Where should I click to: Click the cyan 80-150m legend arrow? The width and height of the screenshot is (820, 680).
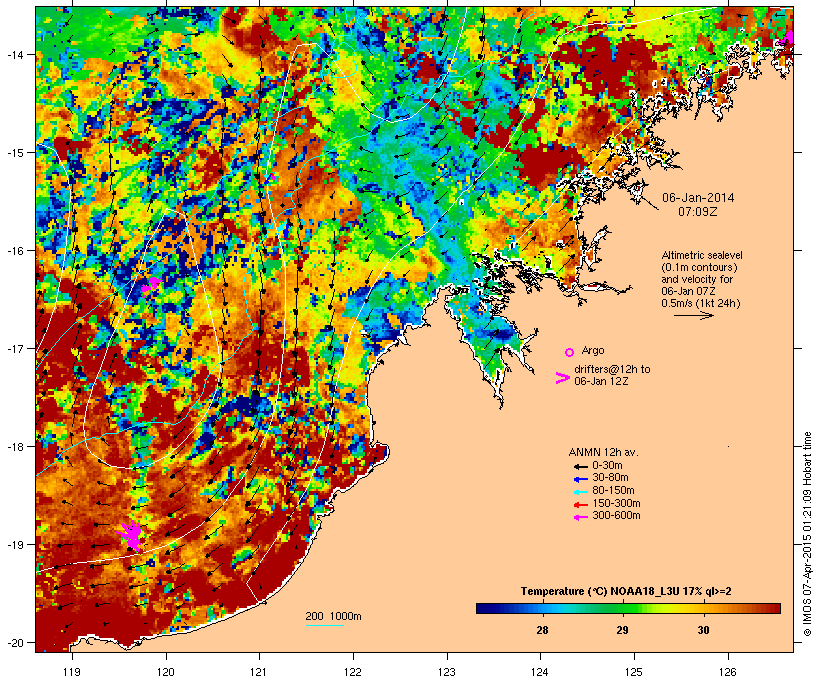tap(580, 492)
